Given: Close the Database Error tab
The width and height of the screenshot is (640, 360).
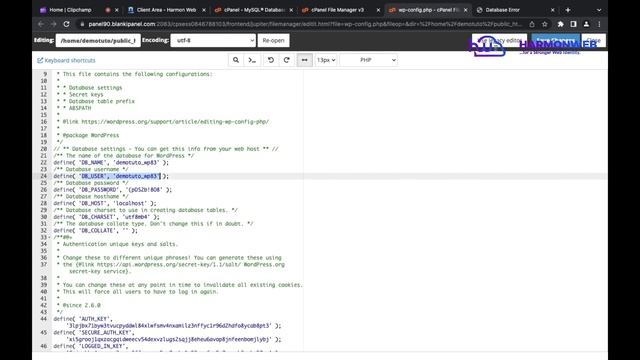Looking at the screenshot, I should [x=553, y=10].
